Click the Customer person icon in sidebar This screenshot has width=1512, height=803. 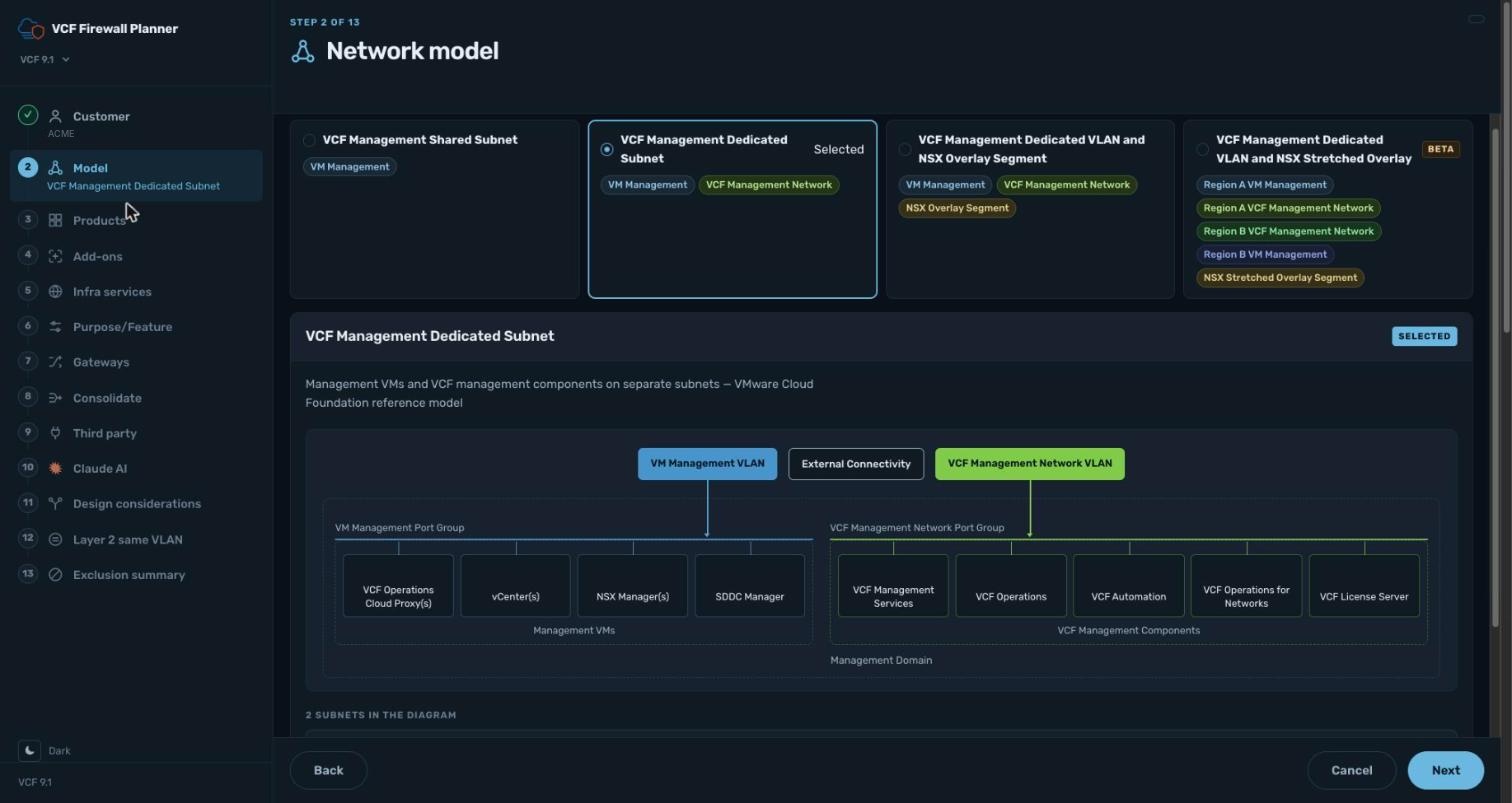pos(56,117)
